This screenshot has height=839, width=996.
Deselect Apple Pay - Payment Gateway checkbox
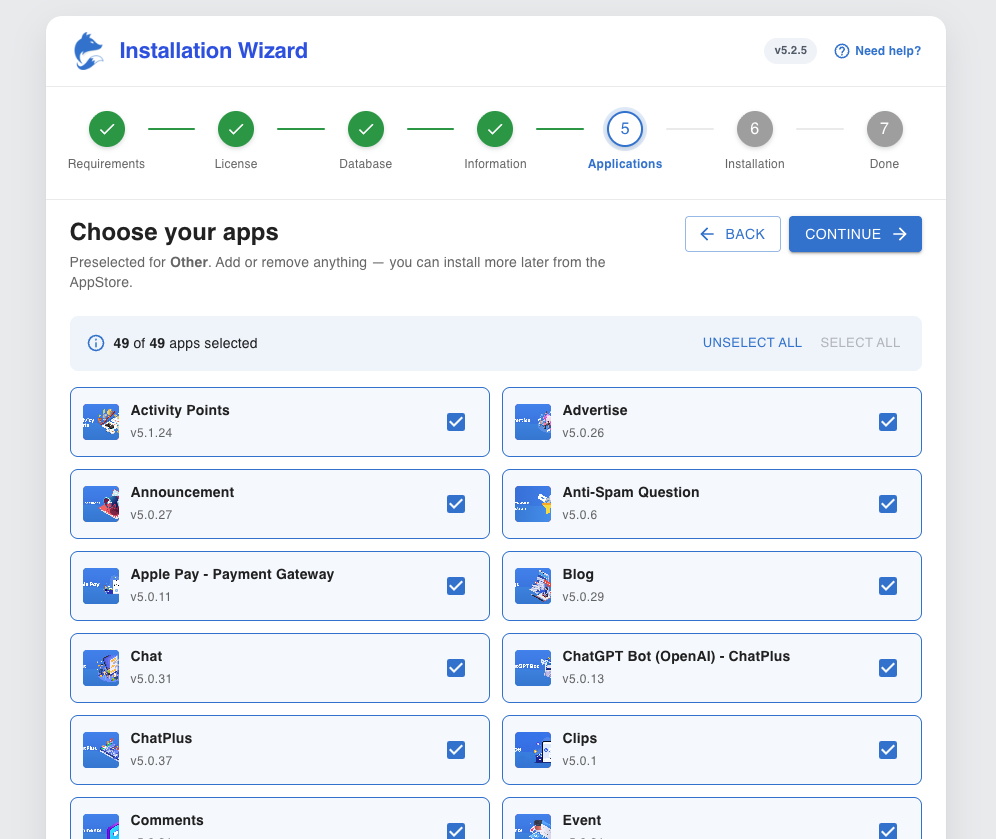click(x=456, y=586)
